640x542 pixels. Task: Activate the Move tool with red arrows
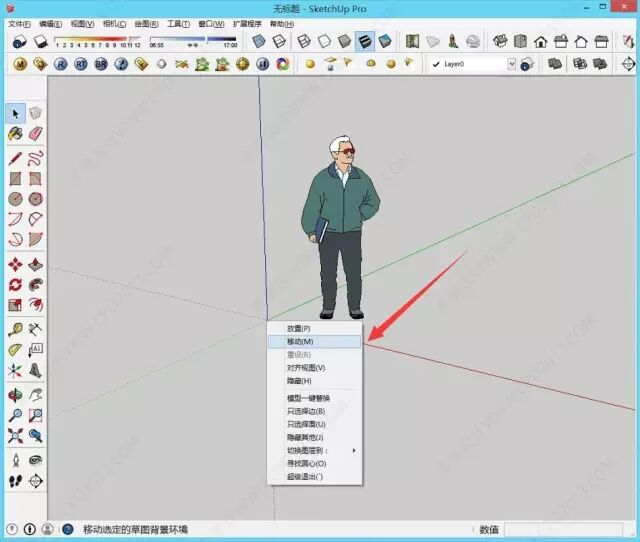tap(16, 264)
